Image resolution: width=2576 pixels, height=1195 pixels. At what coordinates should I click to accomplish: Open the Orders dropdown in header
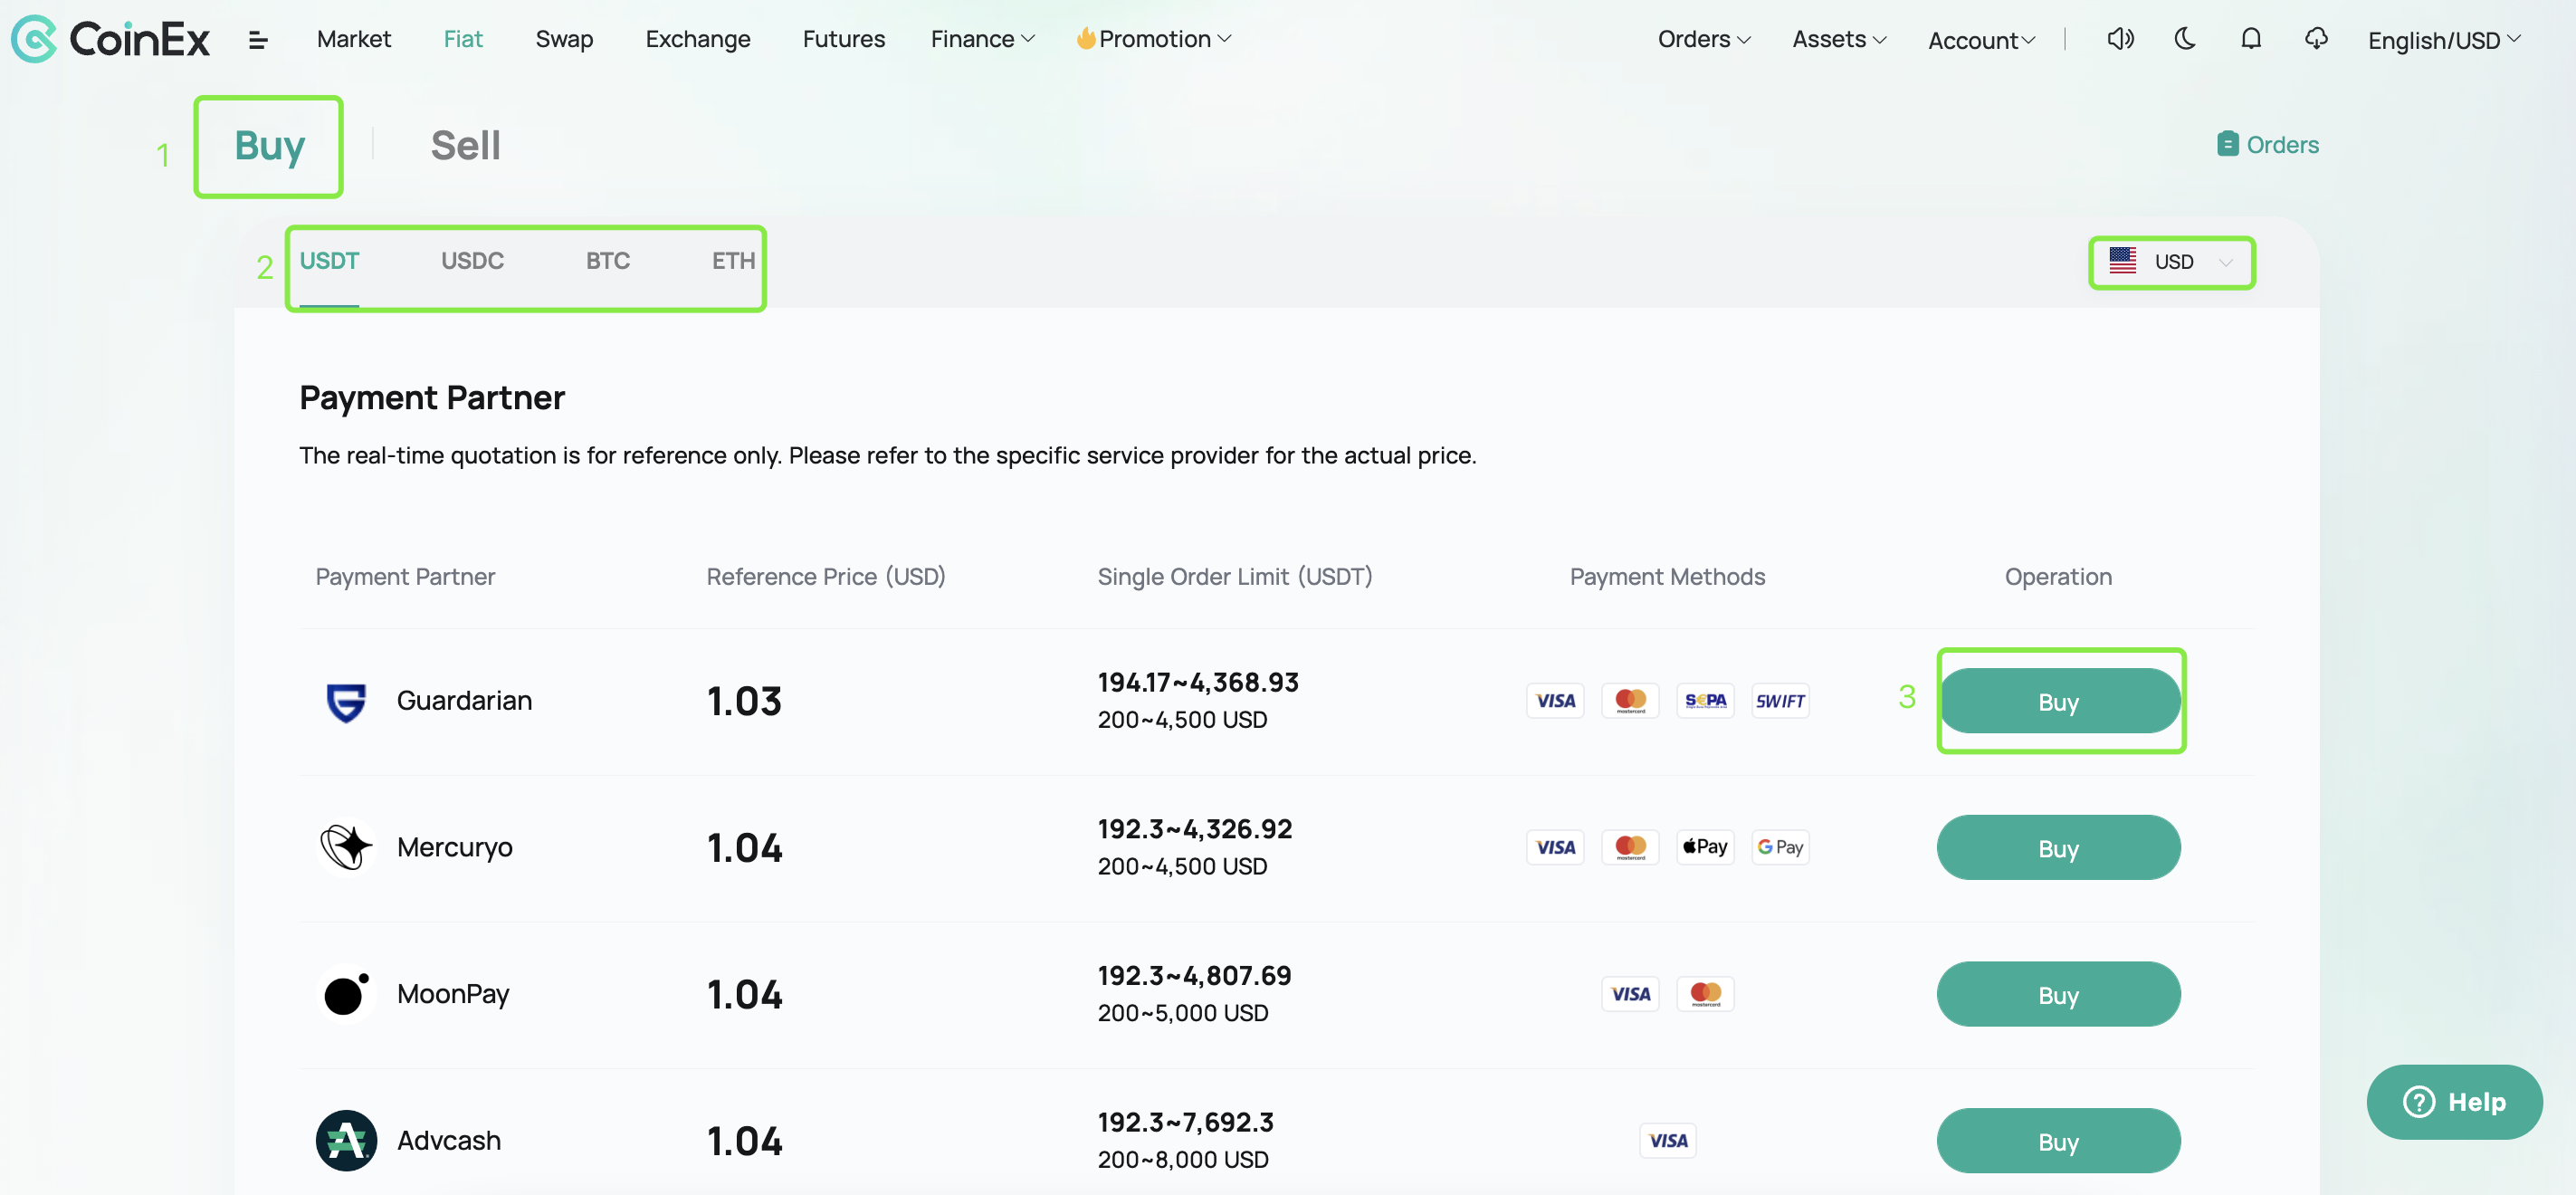1704,39
